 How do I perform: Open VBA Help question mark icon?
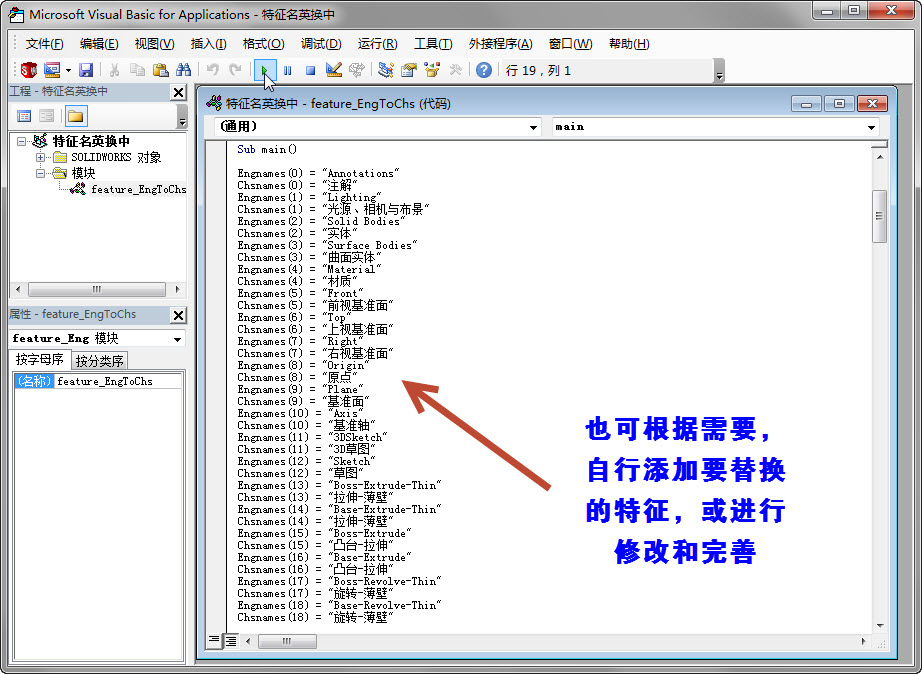[483, 70]
